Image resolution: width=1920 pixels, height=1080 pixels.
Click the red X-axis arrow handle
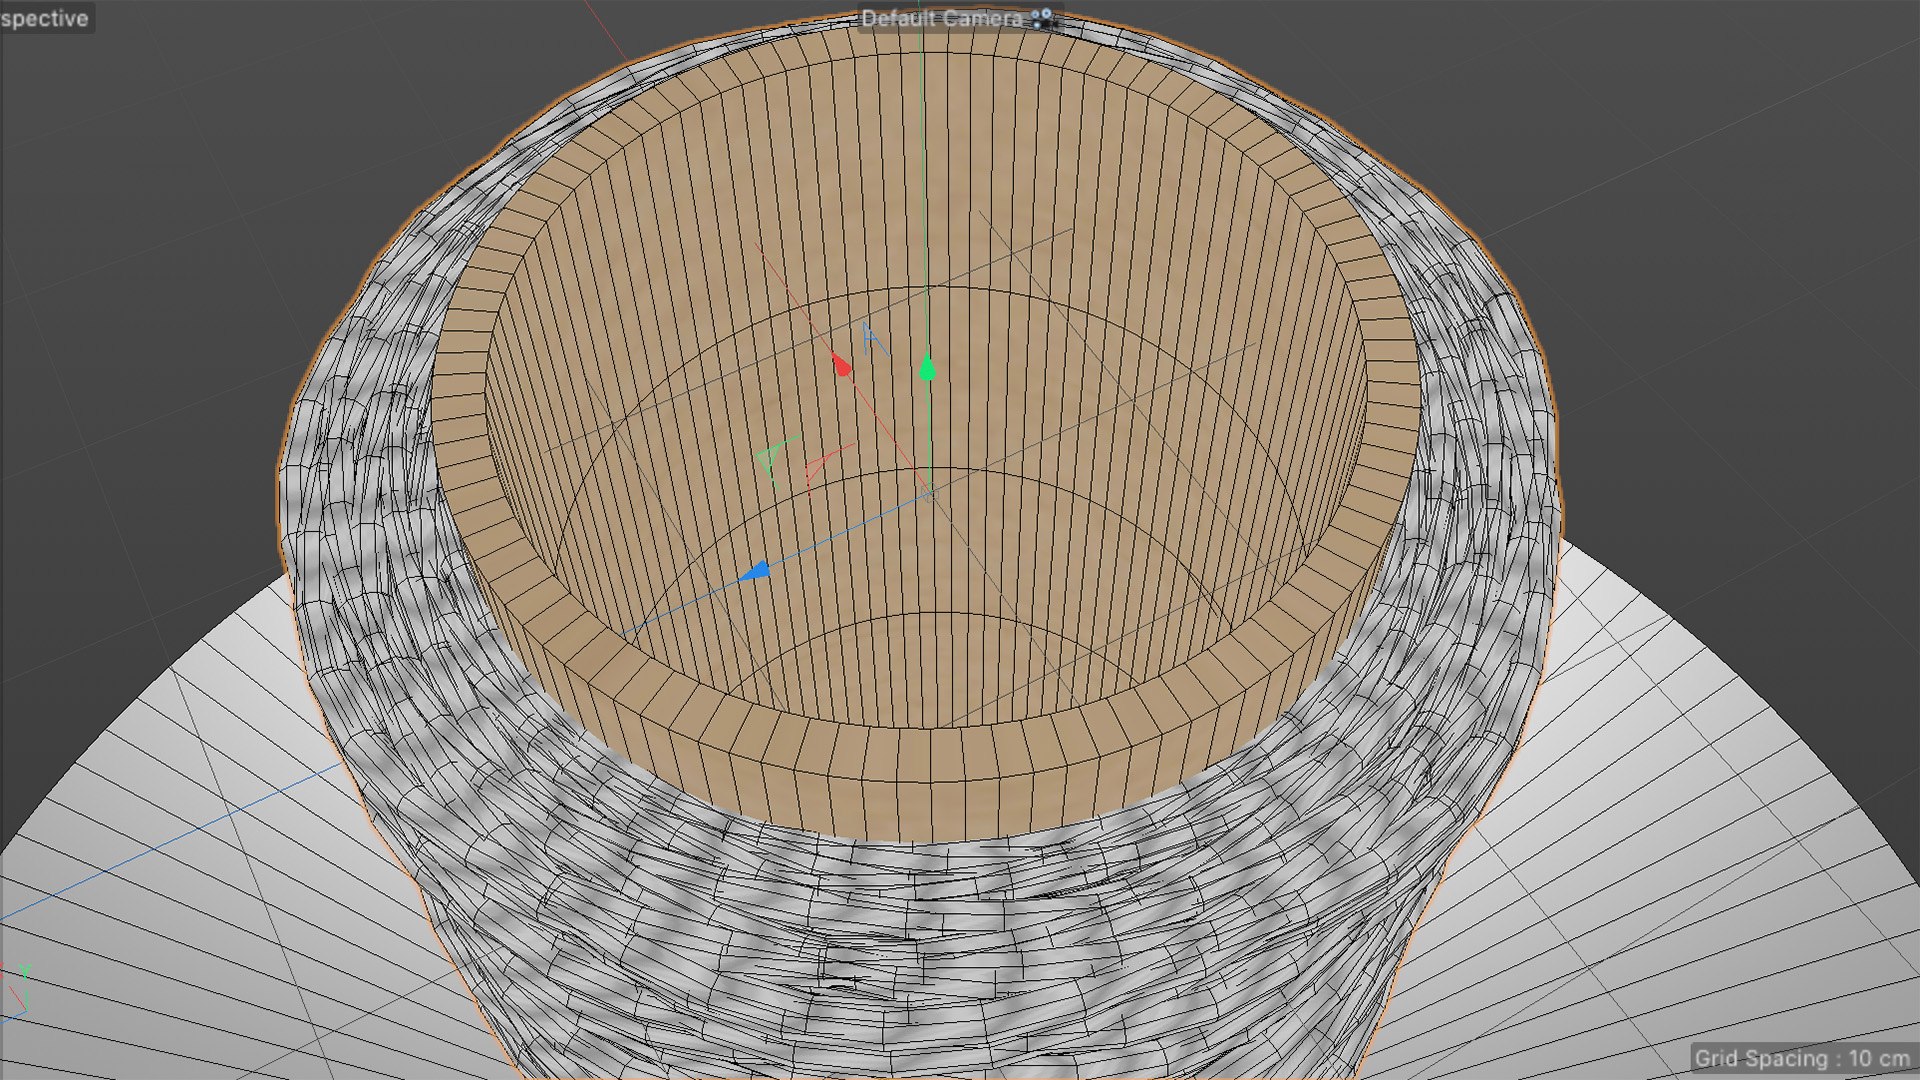(x=841, y=364)
